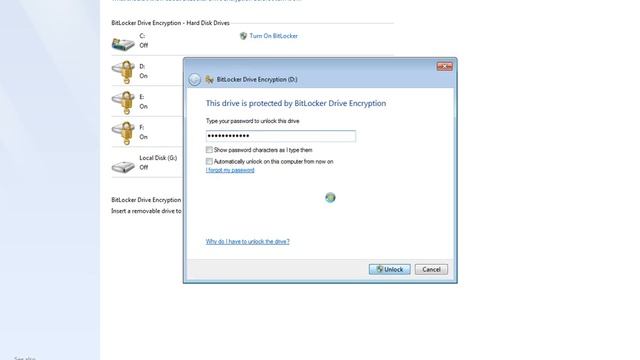Click the C: drive icon
Screen dimensions: 640x360
(123, 44)
